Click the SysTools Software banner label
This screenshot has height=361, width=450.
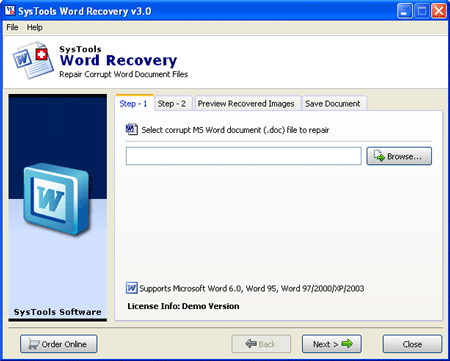[58, 312]
